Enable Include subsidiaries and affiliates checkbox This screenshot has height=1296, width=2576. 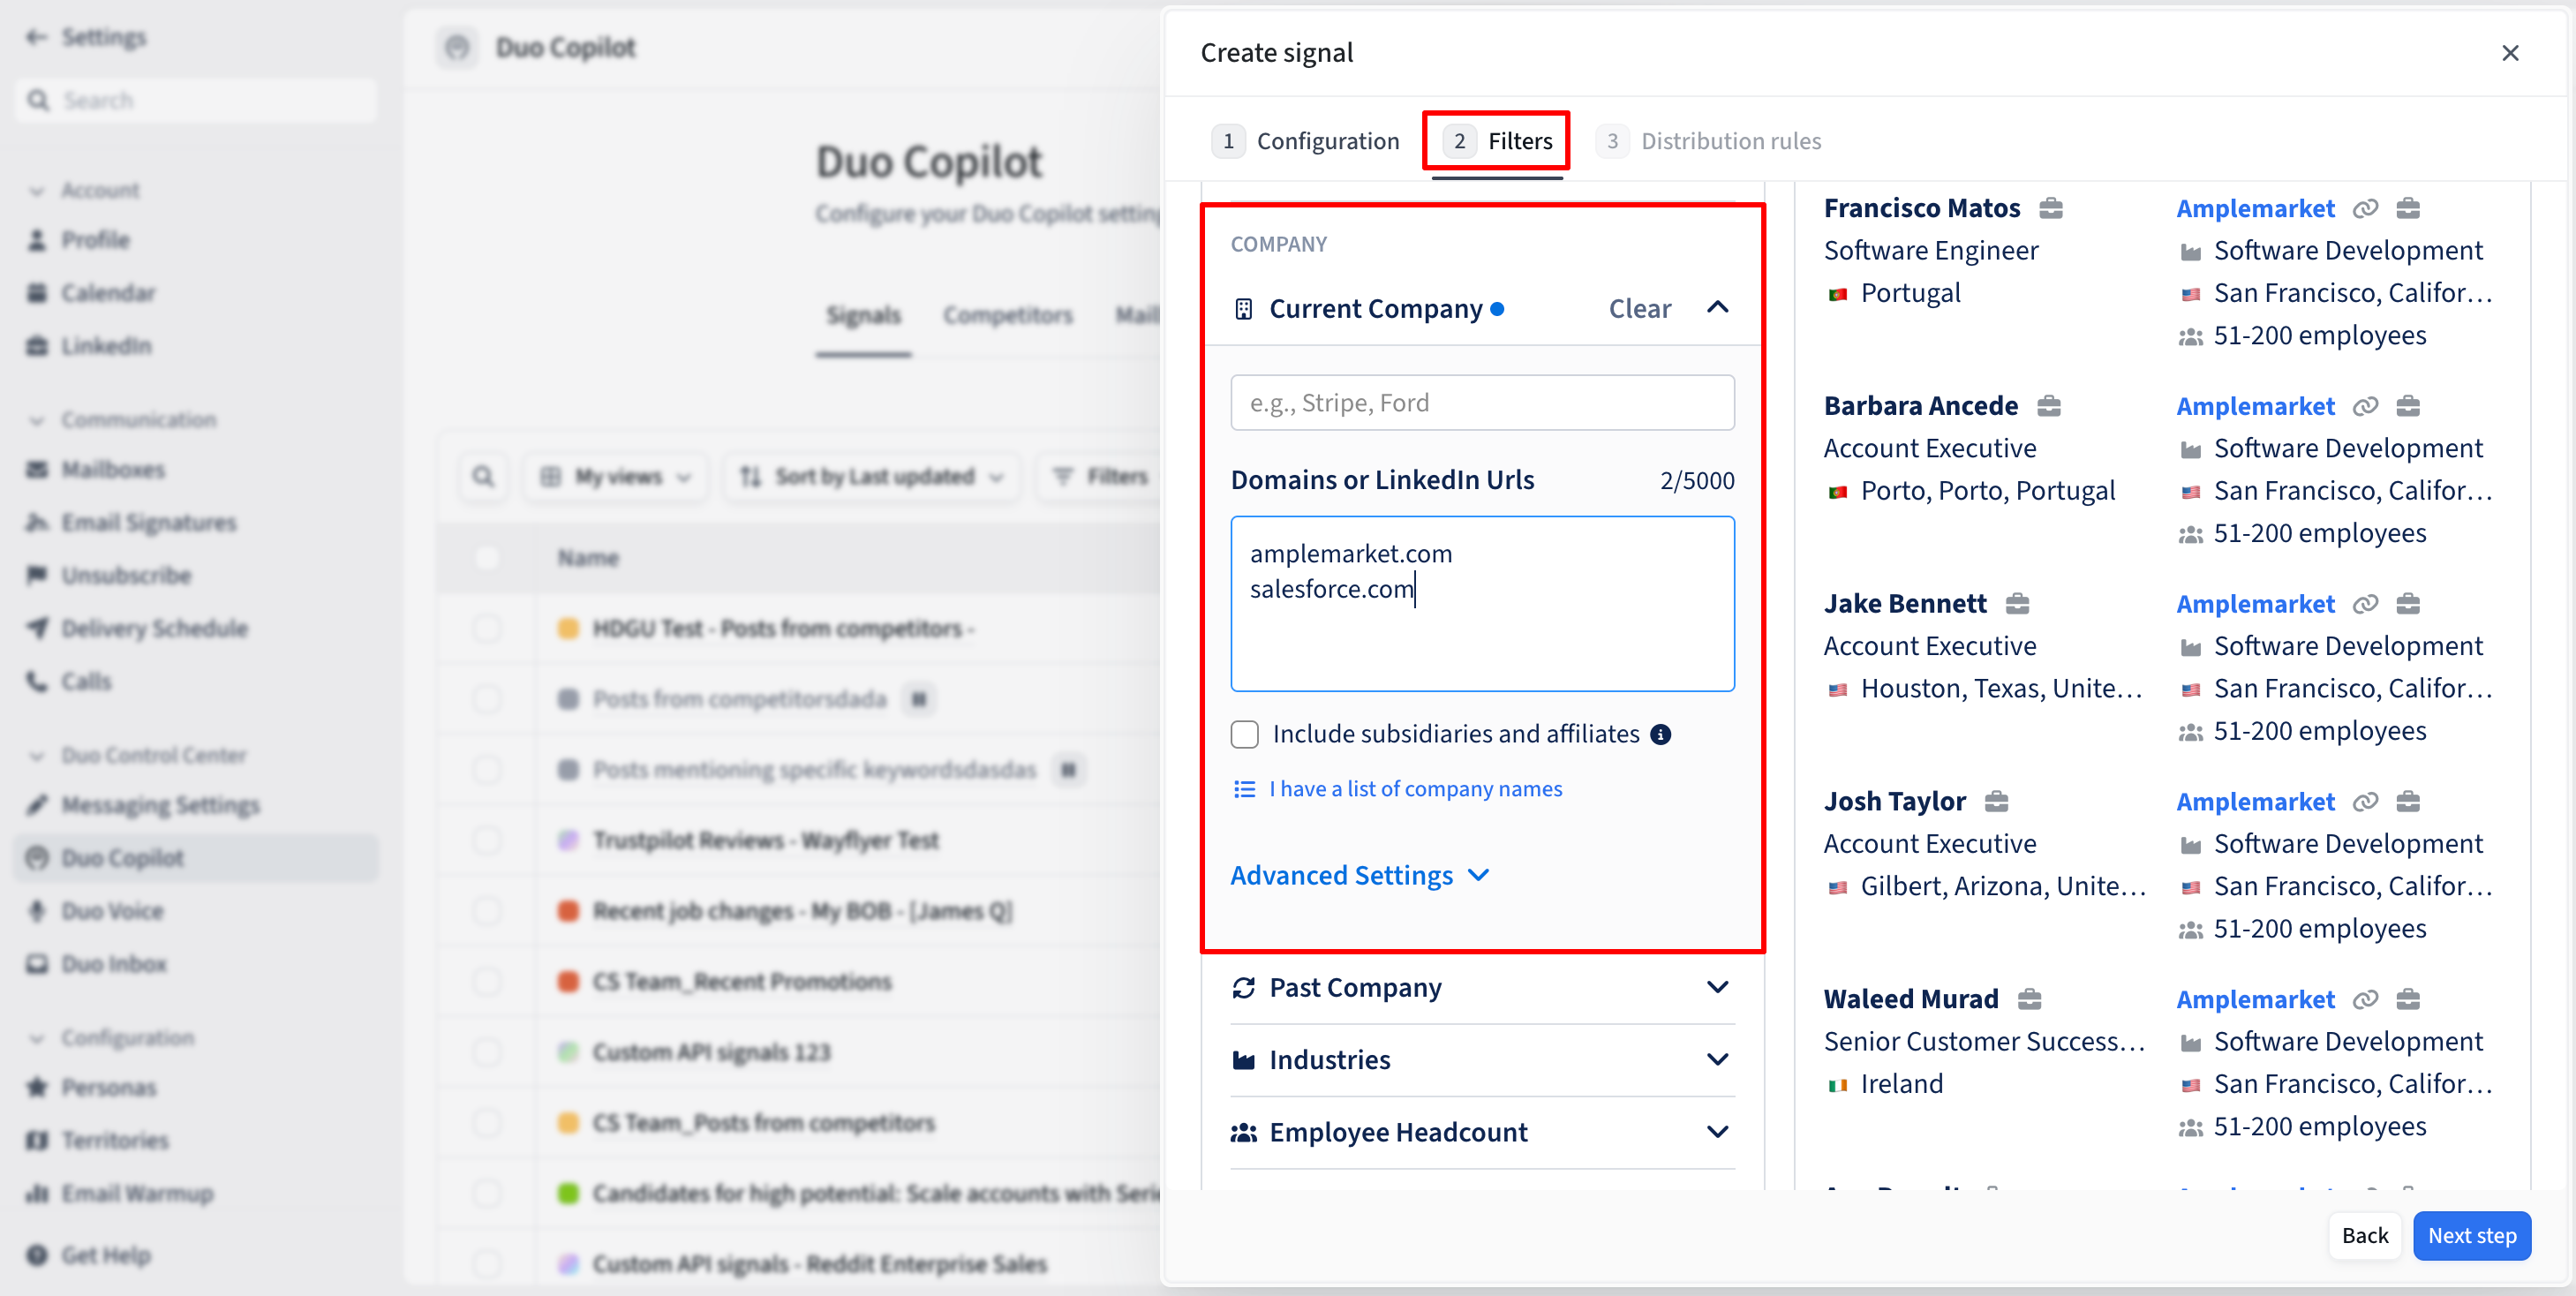tap(1244, 734)
